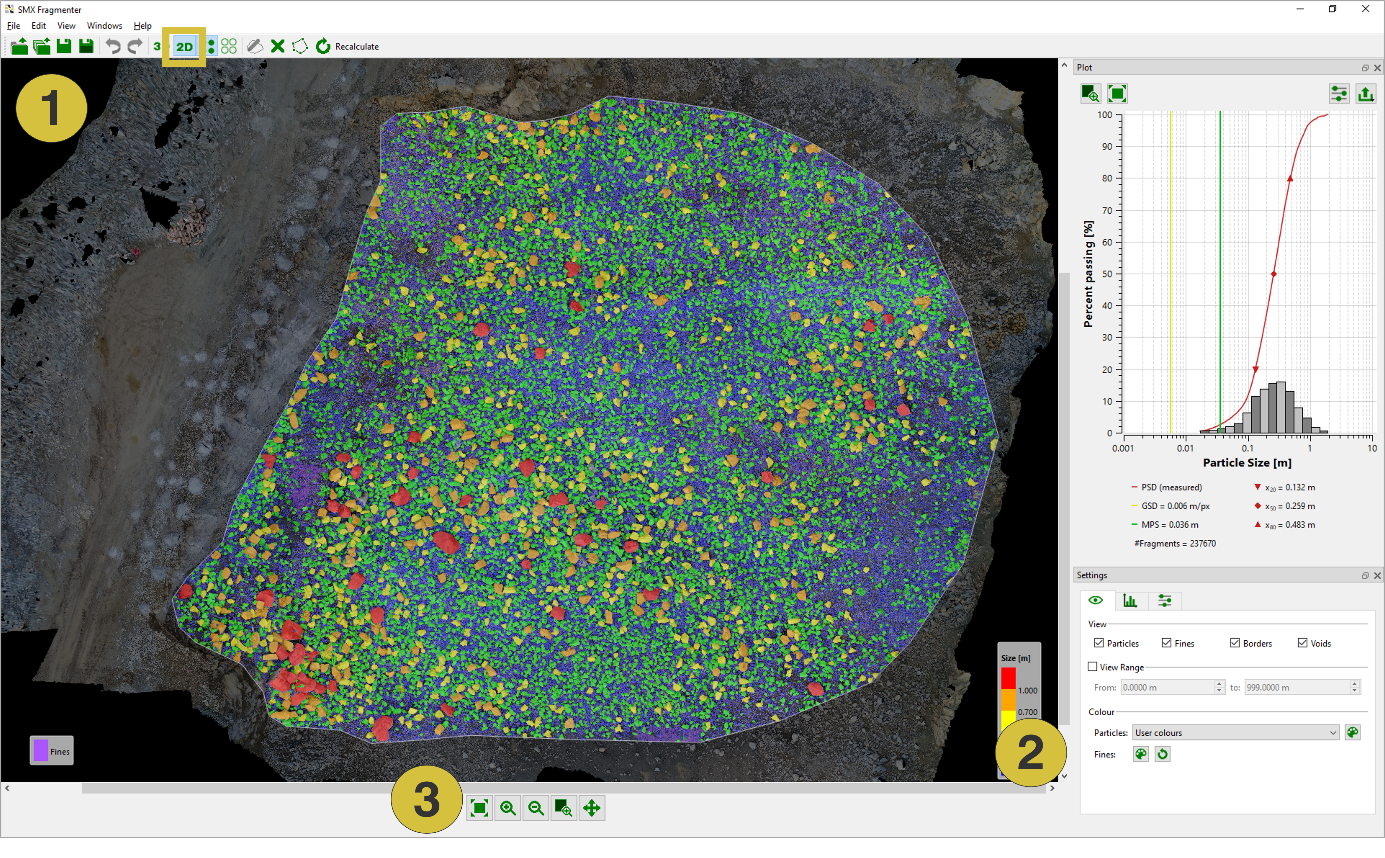Click the 'x50 = 0.259 m' legend entry
Screen dimensions: 1385x858
(1284, 506)
